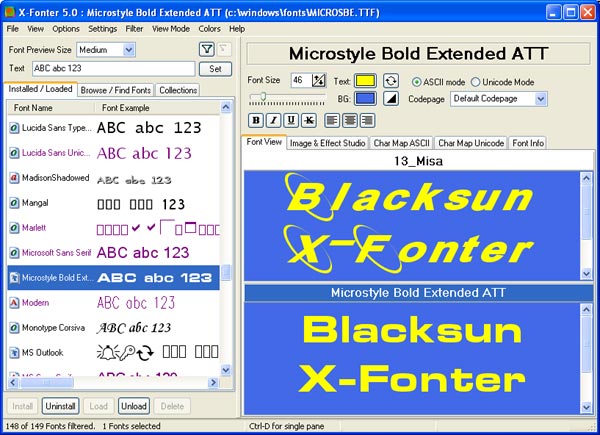
Task: Toggle Italic formatting button
Action: [x=273, y=121]
